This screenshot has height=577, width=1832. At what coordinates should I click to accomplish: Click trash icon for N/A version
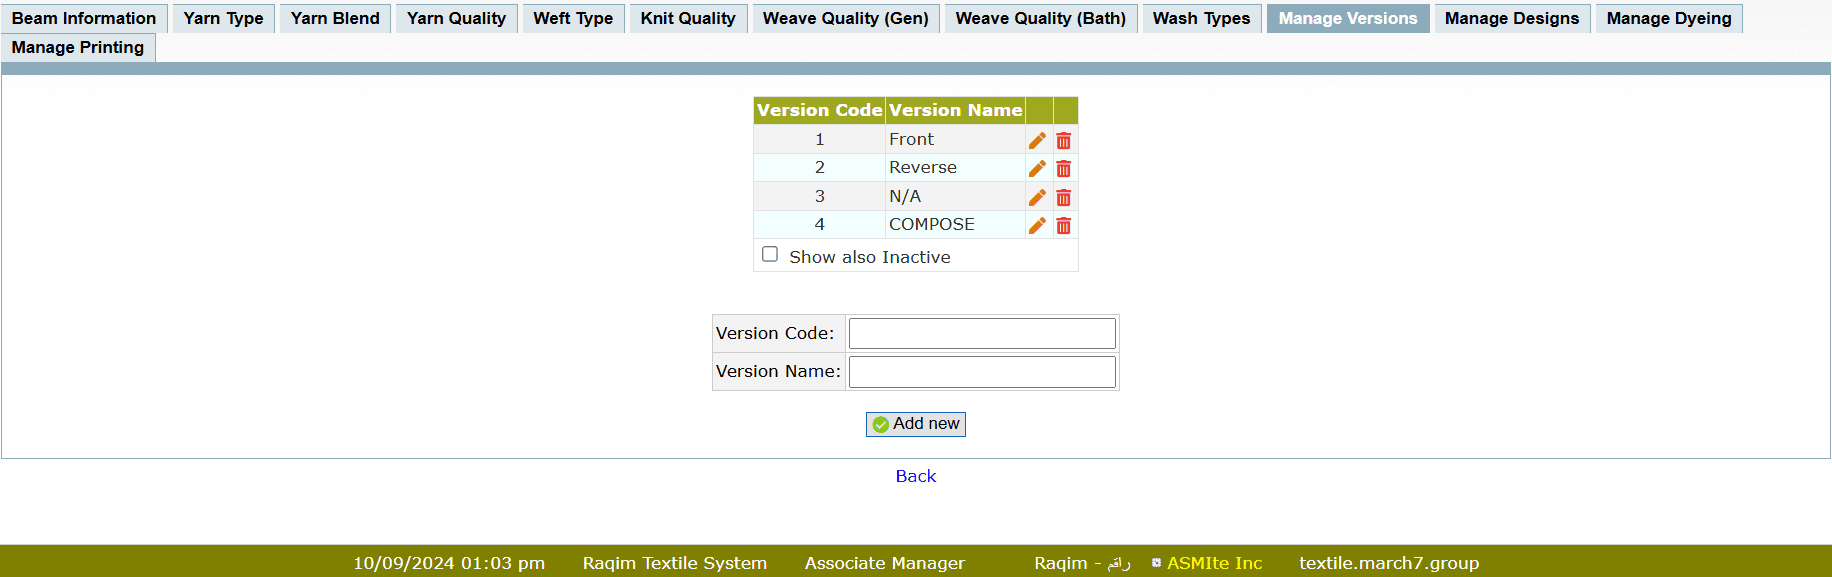(1063, 197)
